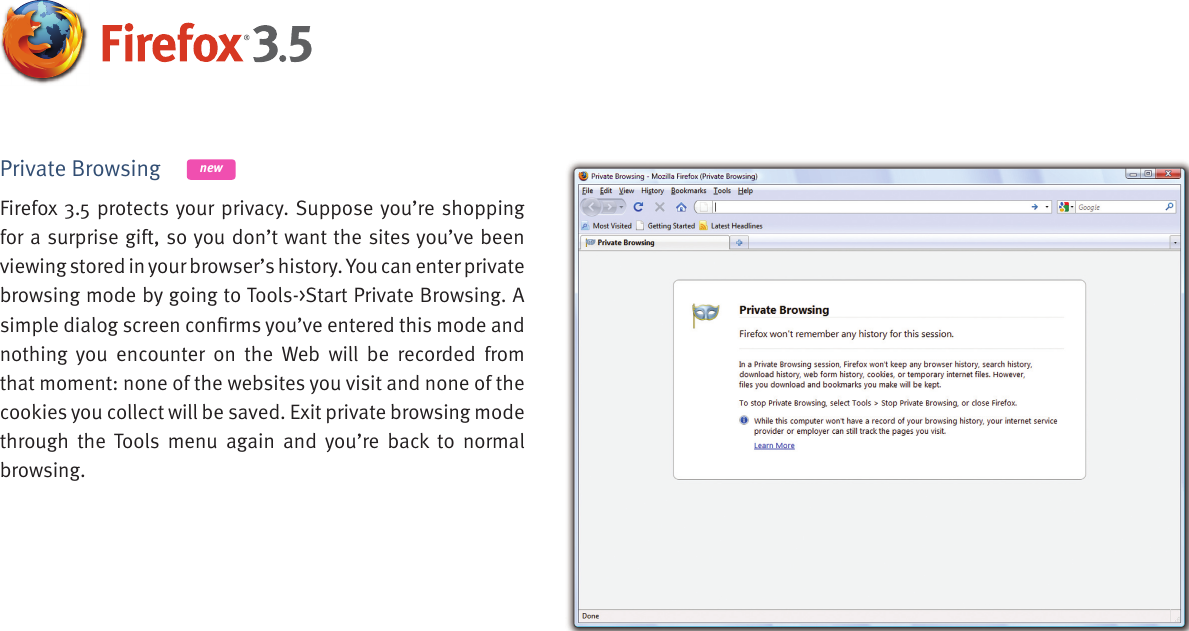
Task: Reload the page with the refresh icon
Action: click(638, 207)
